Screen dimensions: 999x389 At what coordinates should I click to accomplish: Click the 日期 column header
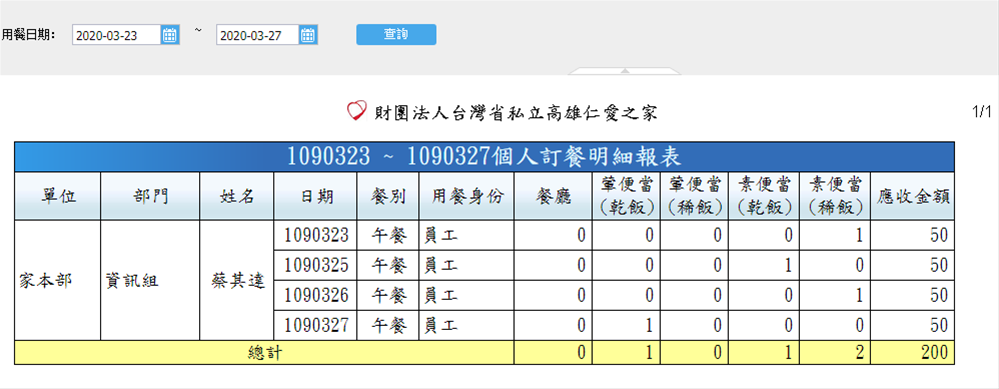[316, 196]
